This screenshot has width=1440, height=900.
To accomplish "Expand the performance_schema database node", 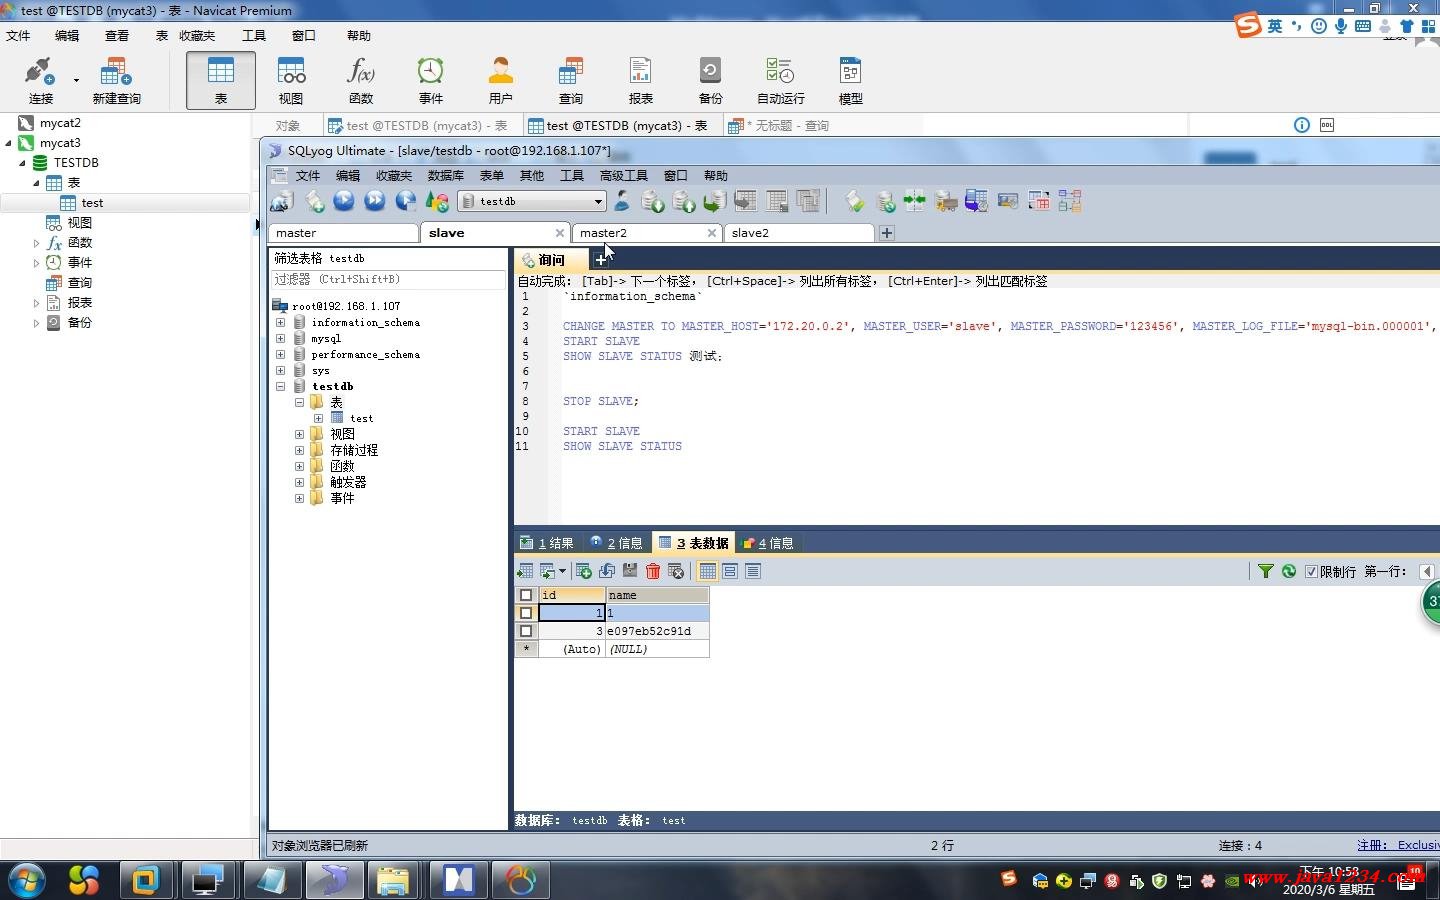I will coord(281,354).
